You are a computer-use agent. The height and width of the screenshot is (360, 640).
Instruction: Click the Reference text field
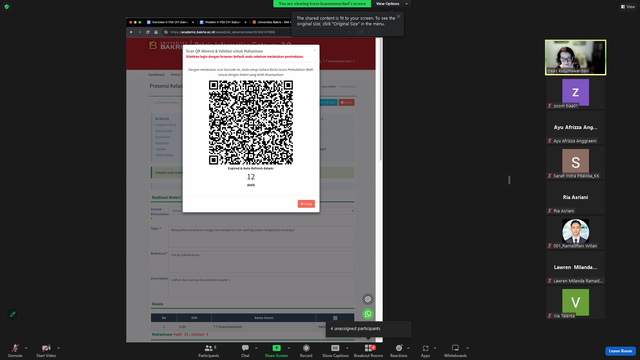pos(261,262)
